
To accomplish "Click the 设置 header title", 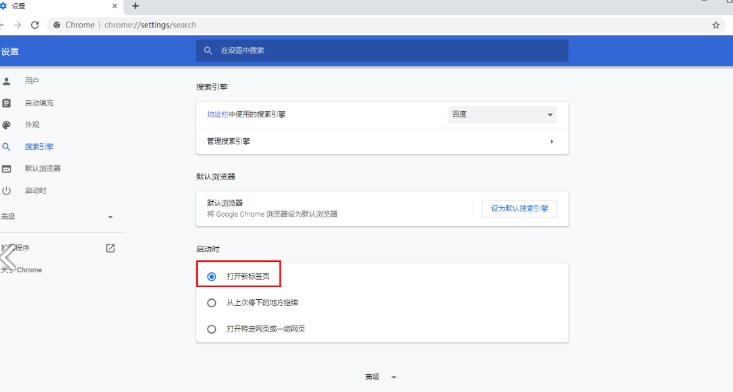I will (9, 52).
